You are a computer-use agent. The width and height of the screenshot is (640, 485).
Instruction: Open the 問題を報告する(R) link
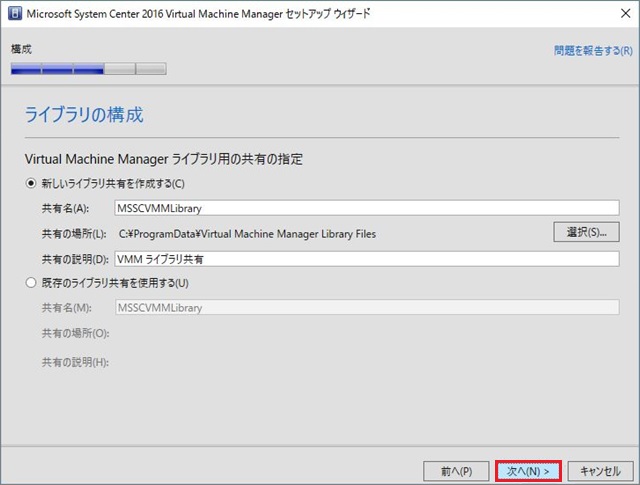pos(593,50)
